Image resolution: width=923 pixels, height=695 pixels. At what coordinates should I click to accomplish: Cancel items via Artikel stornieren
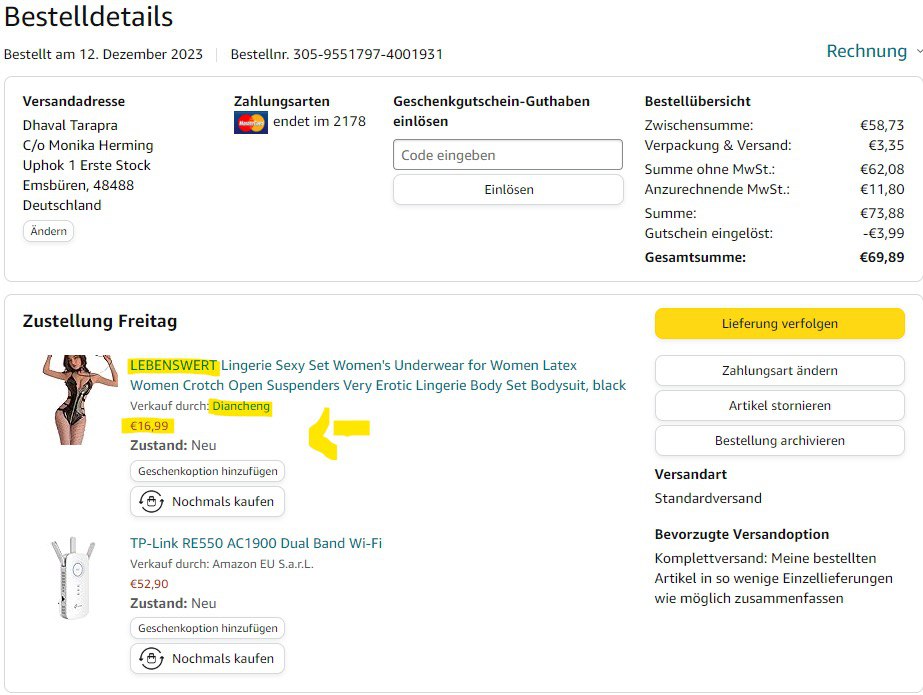[779, 406]
